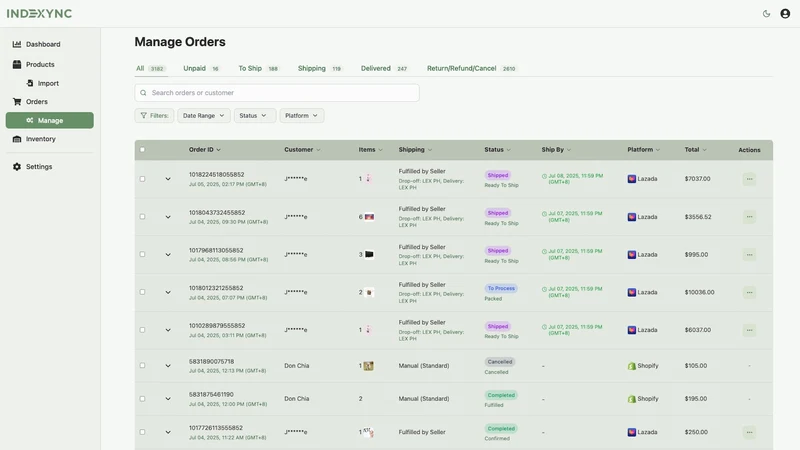The height and width of the screenshot is (450, 800).
Task: Check the box for order 1018043732455852
Action: [x=142, y=217]
